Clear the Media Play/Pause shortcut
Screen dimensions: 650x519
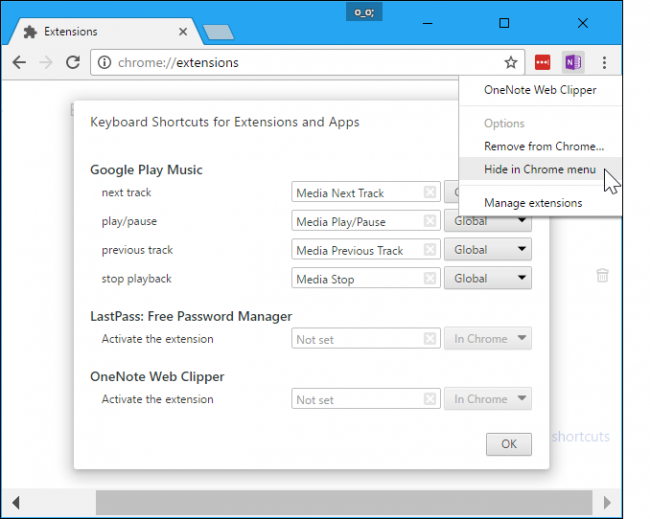pos(430,221)
